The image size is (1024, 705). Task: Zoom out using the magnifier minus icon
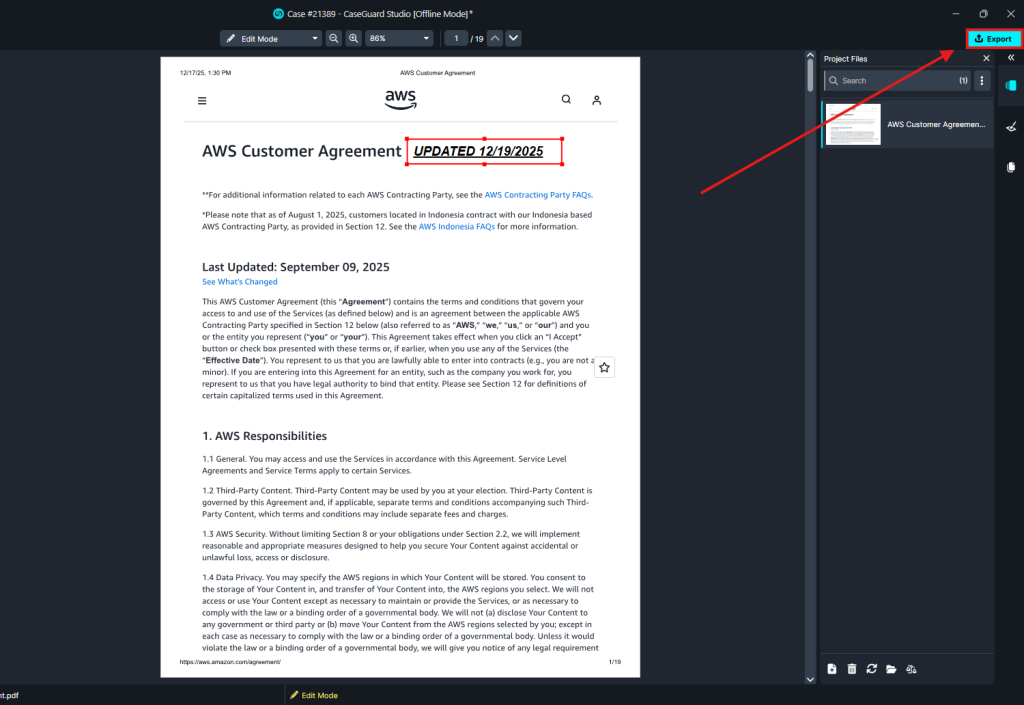[x=334, y=39]
